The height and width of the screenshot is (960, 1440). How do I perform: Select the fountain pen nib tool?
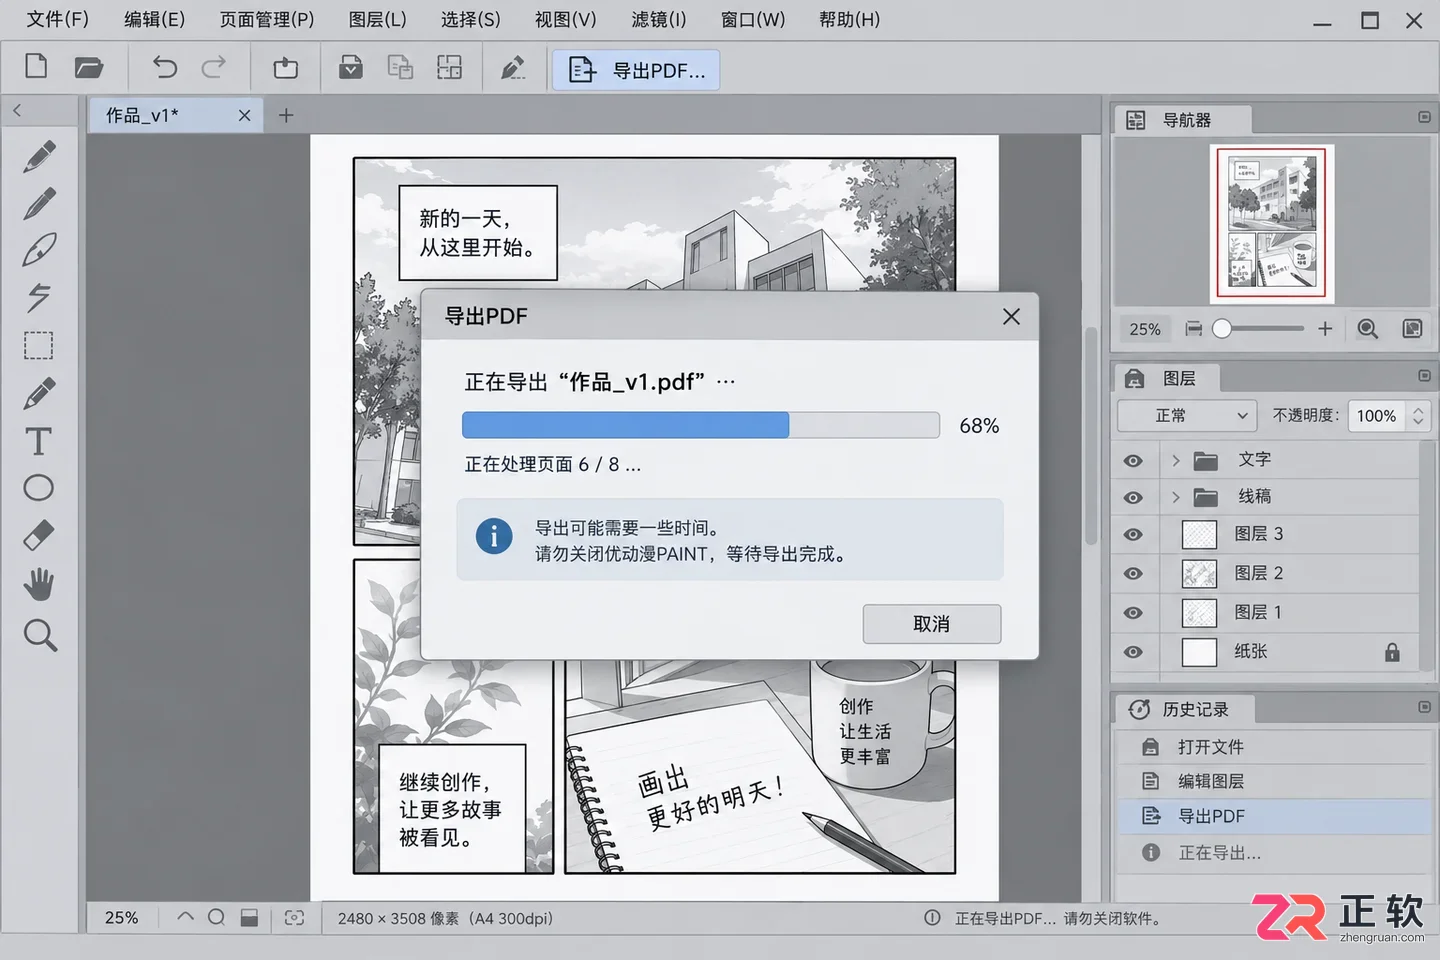click(38, 250)
